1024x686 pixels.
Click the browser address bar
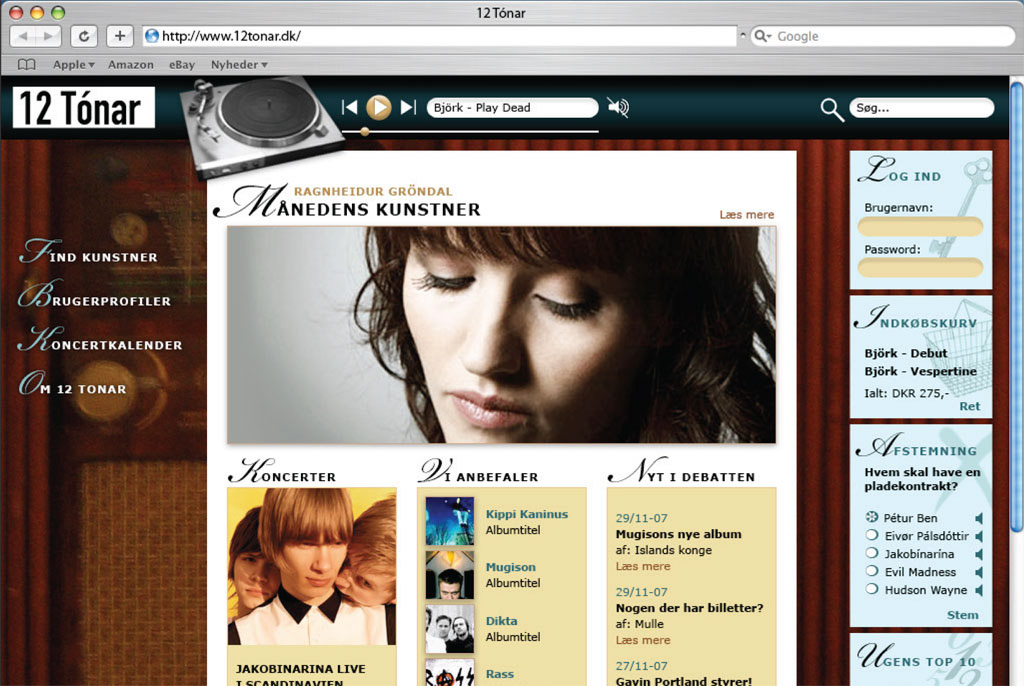pos(440,36)
